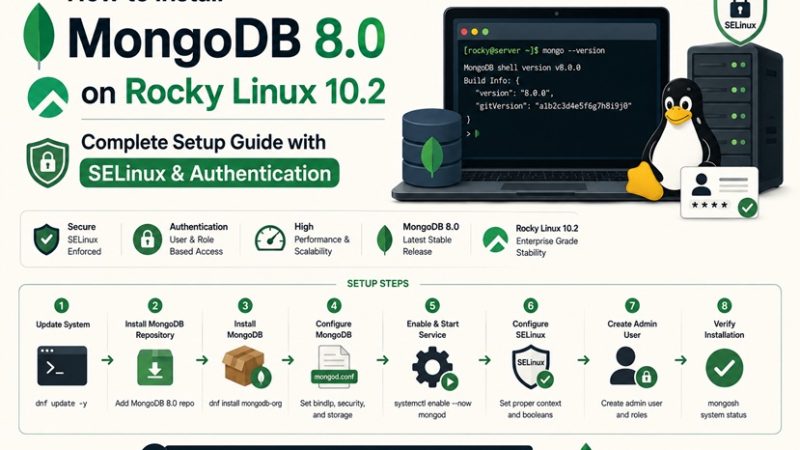
Task: Click the Rocky Linux logo beside 'on Rocky Linux 10.2'
Action: pos(48,97)
